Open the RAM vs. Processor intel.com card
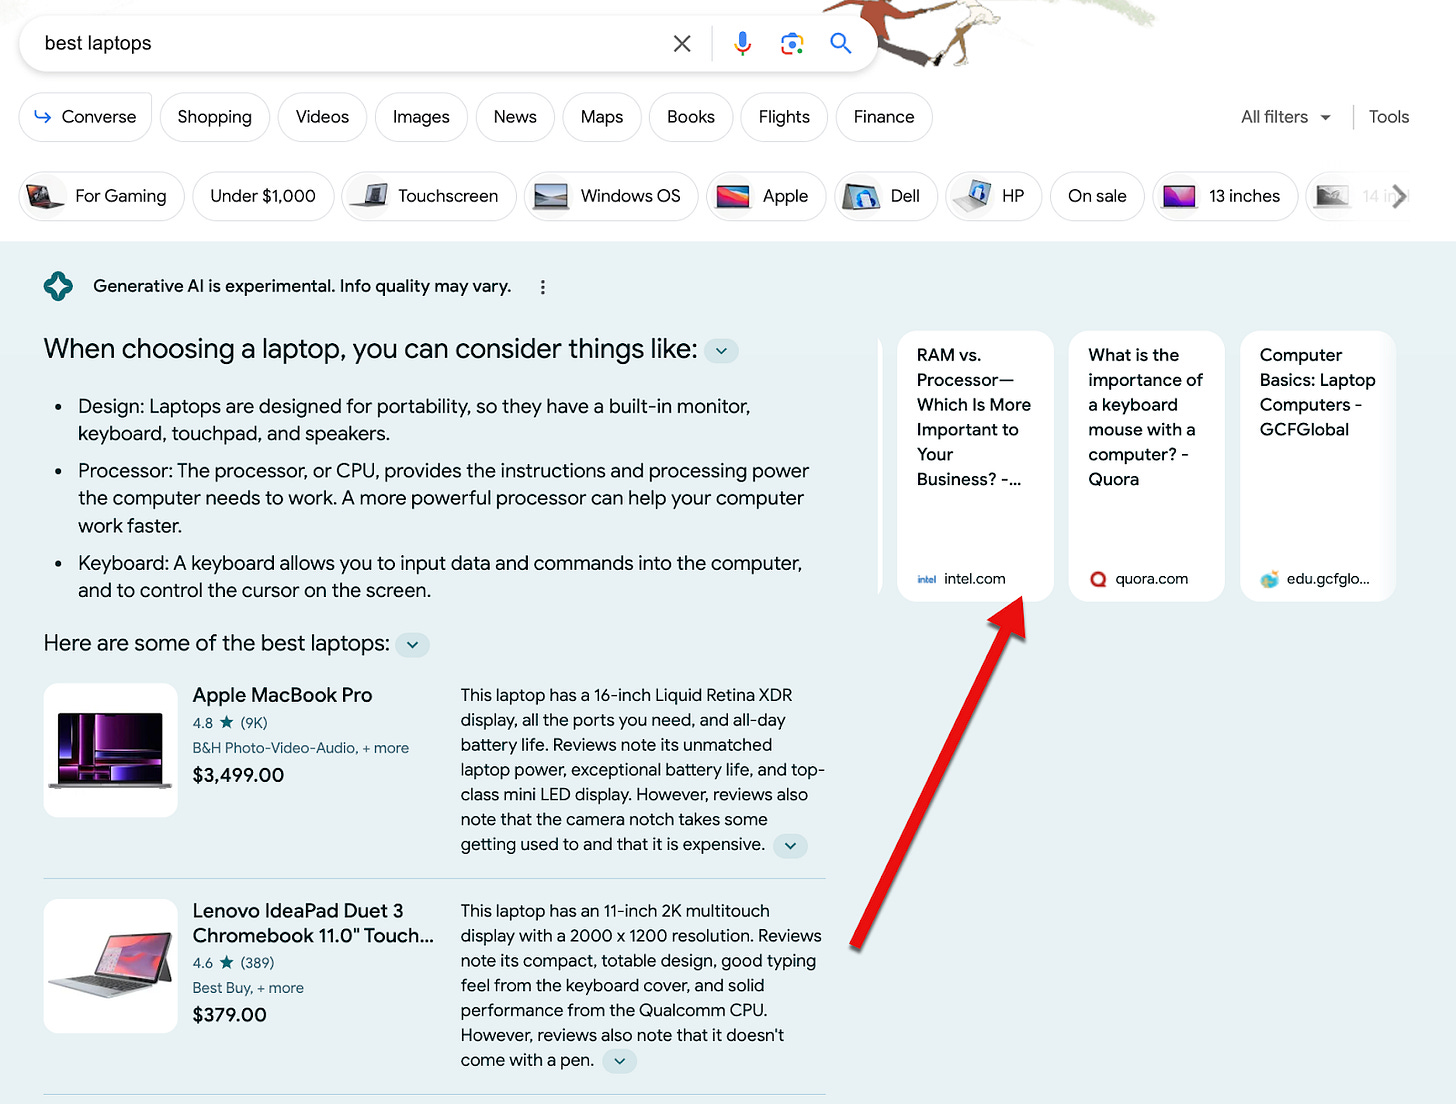Viewport: 1456px width, 1104px height. point(976,466)
